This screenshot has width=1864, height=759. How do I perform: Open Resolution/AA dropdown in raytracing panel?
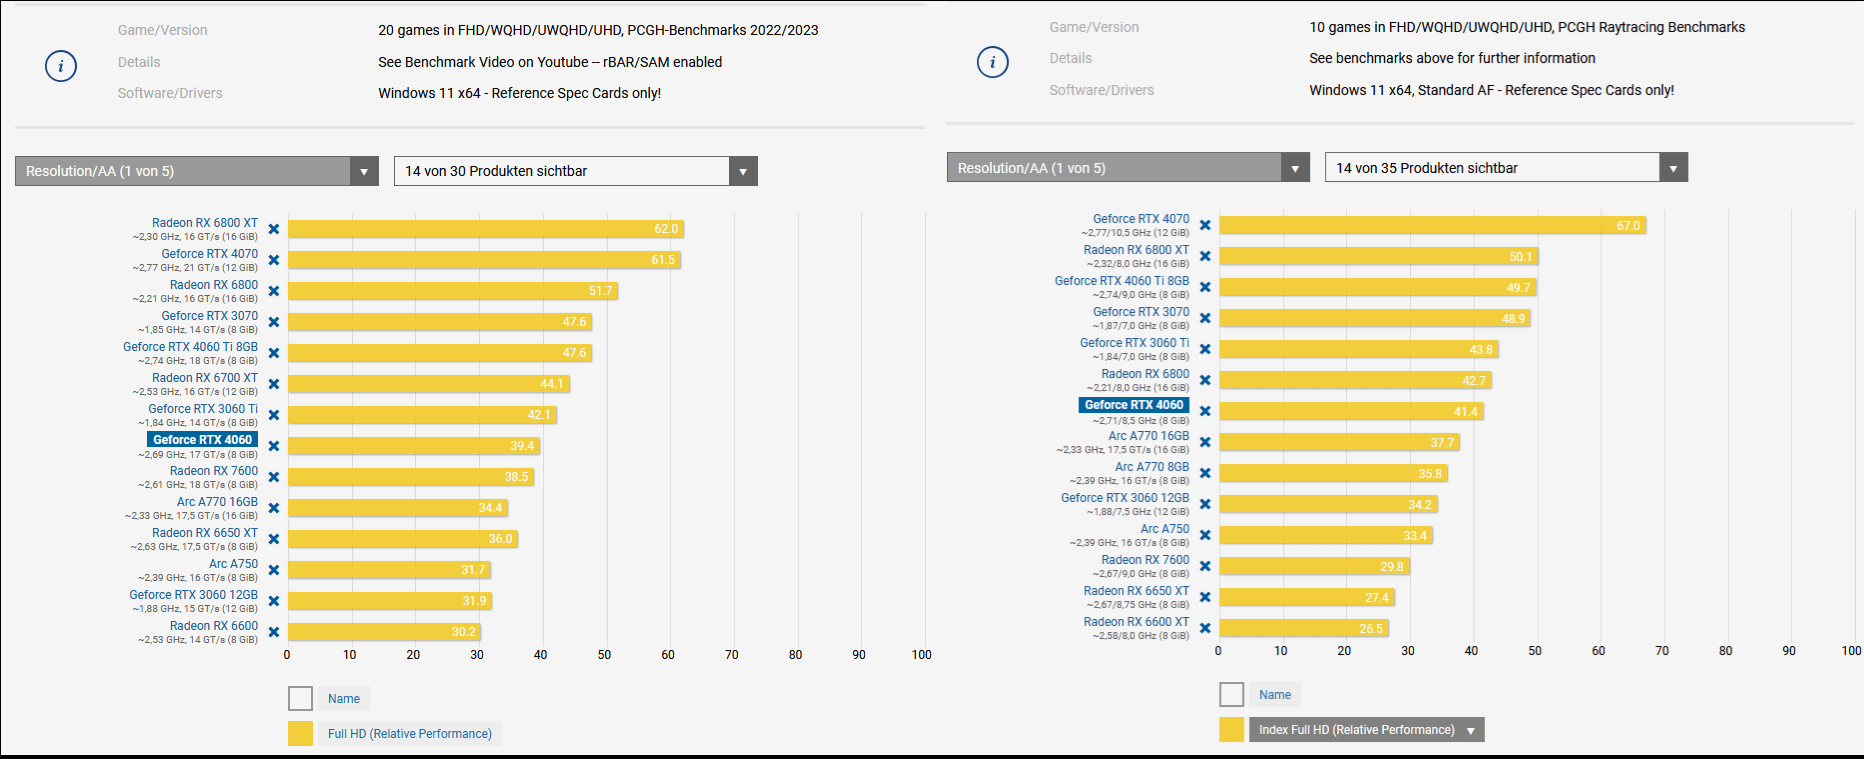coord(1128,168)
